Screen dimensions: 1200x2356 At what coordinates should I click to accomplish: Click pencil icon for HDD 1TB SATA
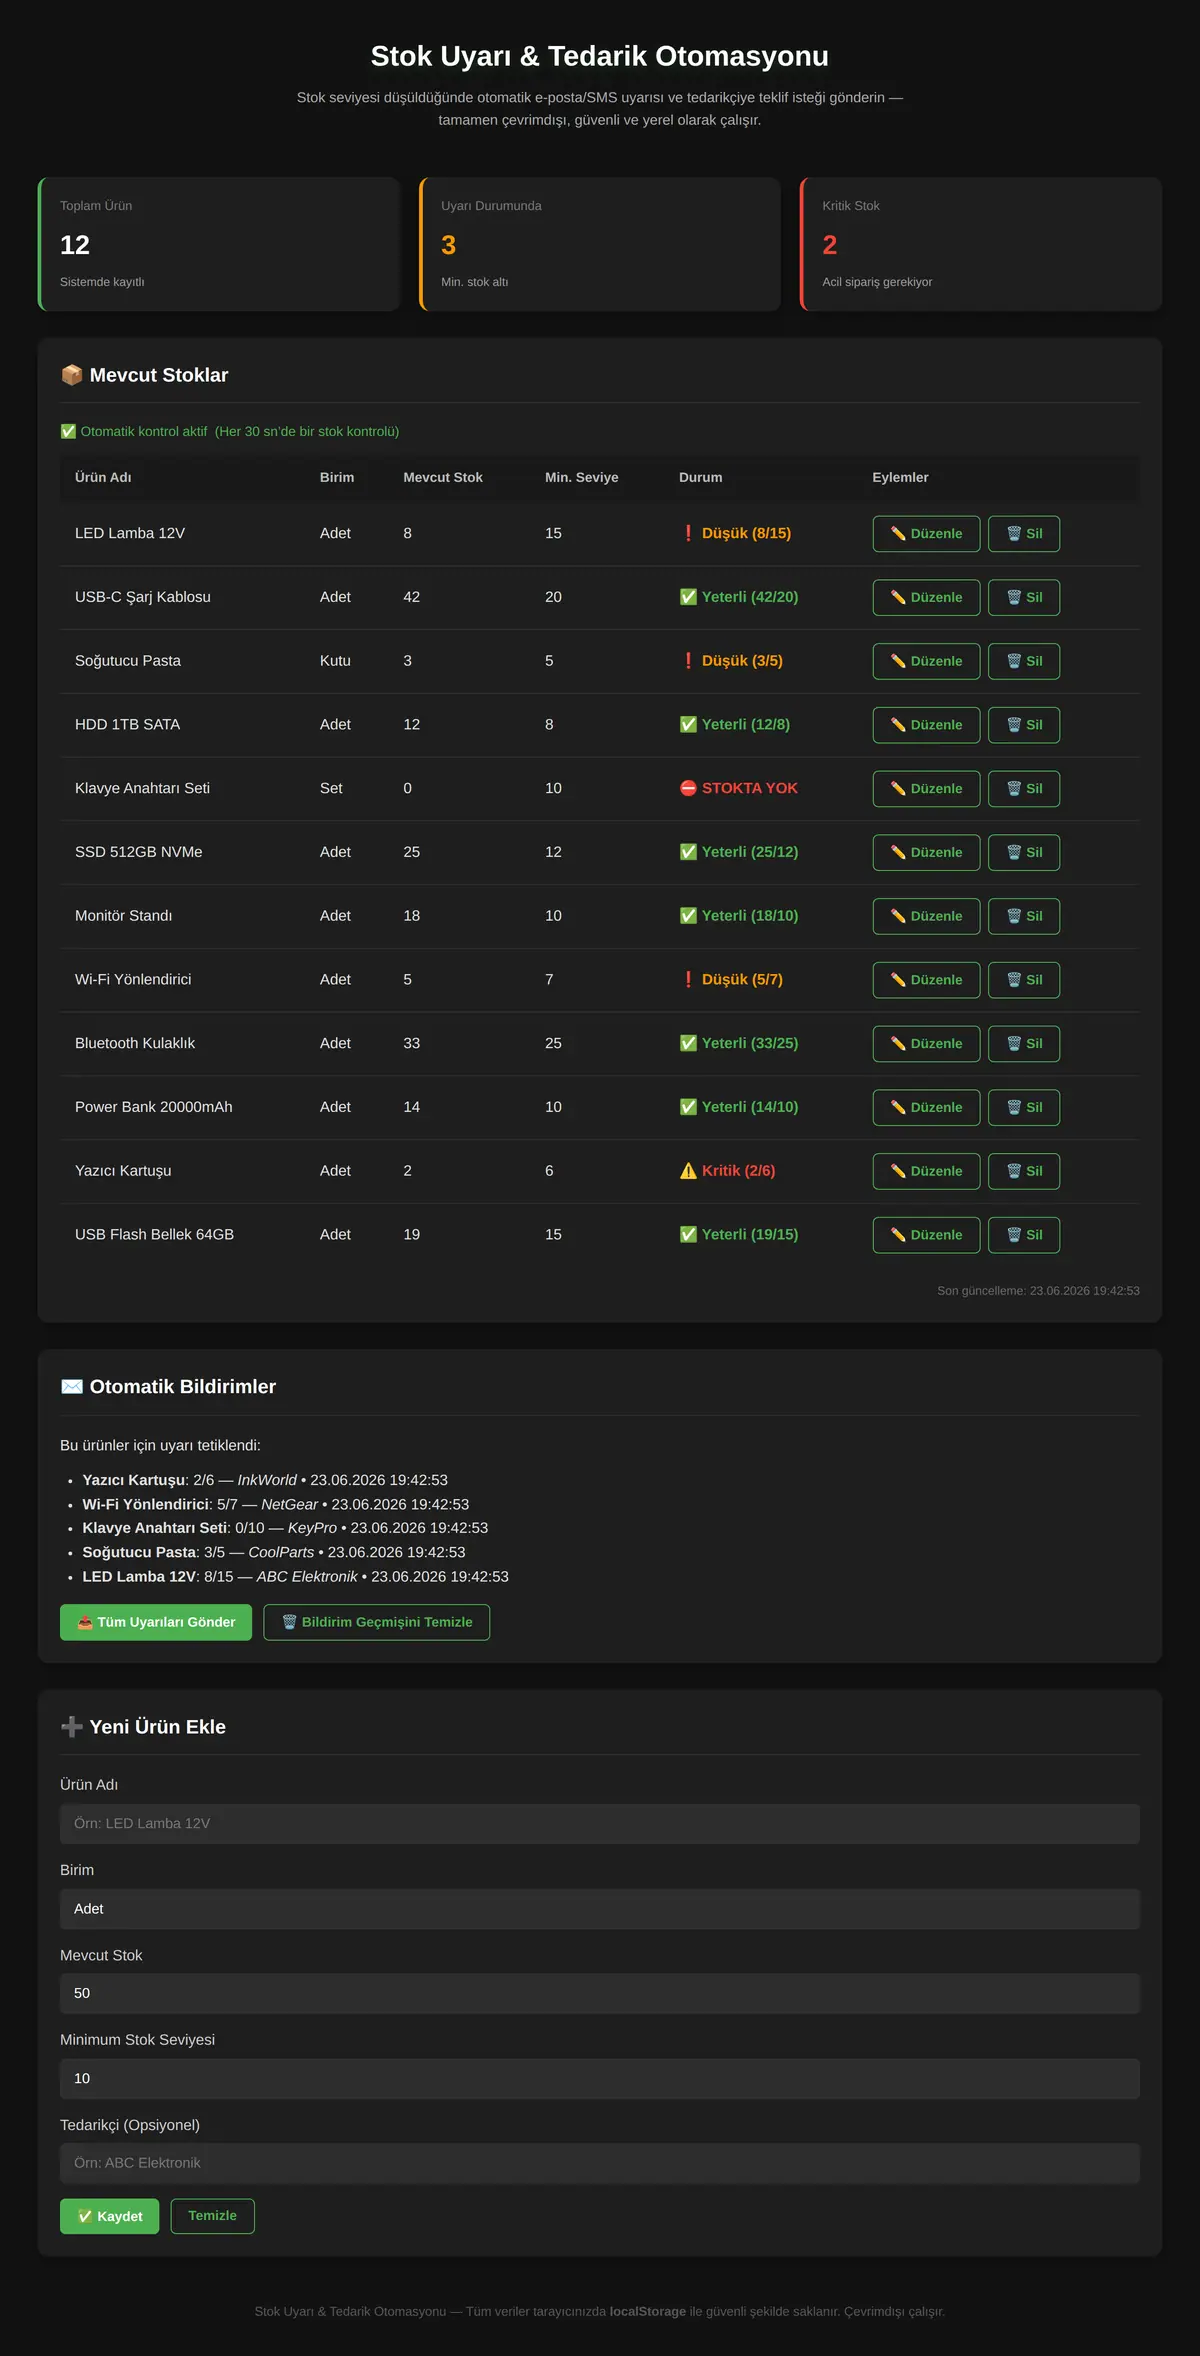[926, 725]
